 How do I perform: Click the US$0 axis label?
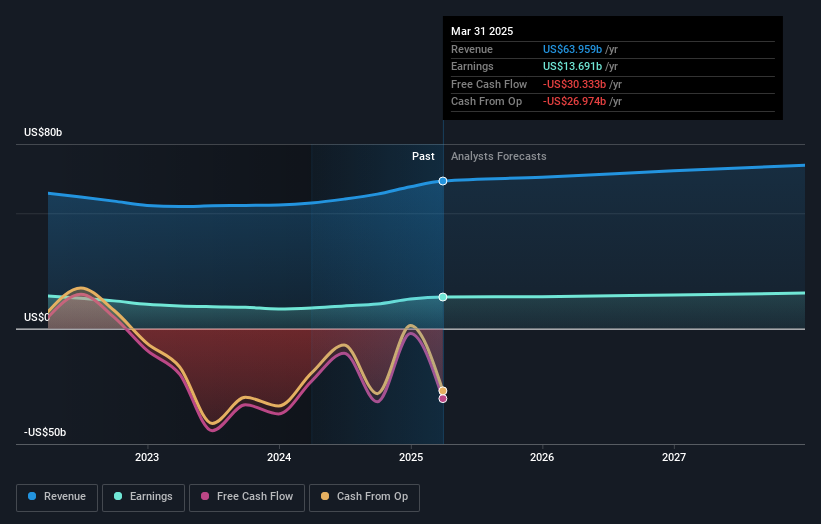37,317
